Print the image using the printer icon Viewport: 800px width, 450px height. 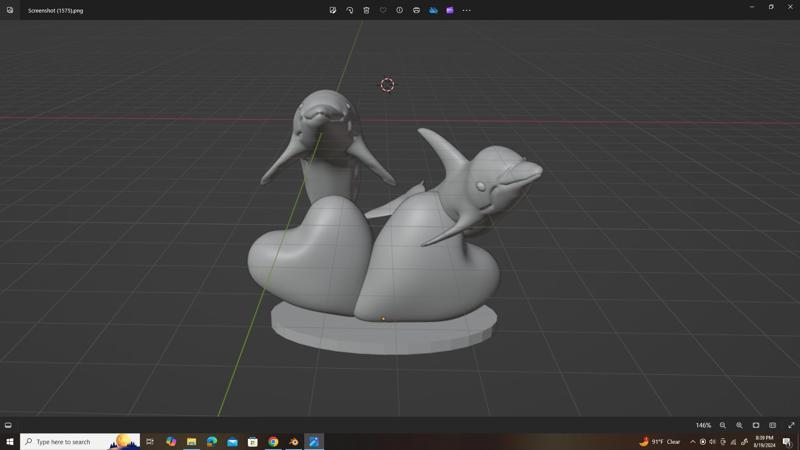pyautogui.click(x=416, y=10)
